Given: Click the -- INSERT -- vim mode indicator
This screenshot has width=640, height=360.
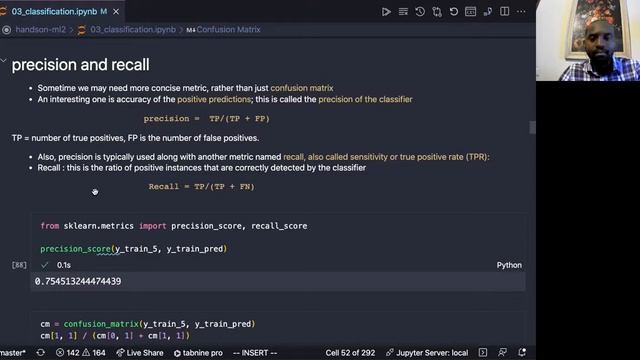Looking at the screenshot, I should point(255,353).
